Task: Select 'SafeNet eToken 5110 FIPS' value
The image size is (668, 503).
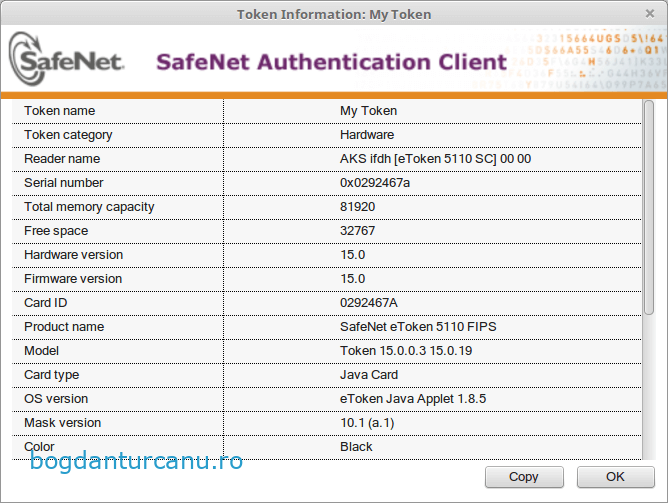Action: point(418,327)
